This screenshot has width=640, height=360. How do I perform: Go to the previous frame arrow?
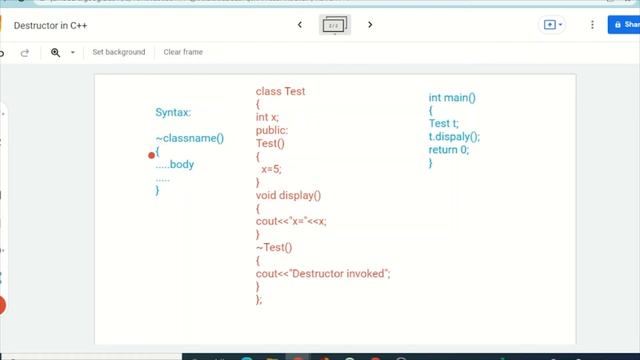[x=300, y=25]
